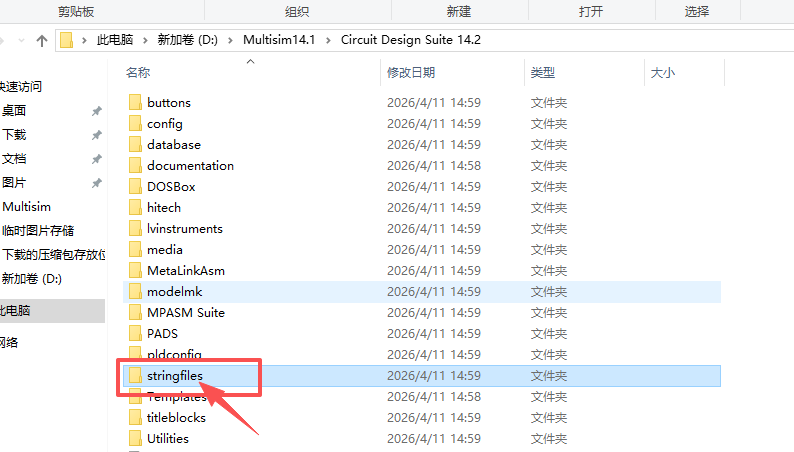Click the pin icon beside 下载
794x452 pixels.
97,135
